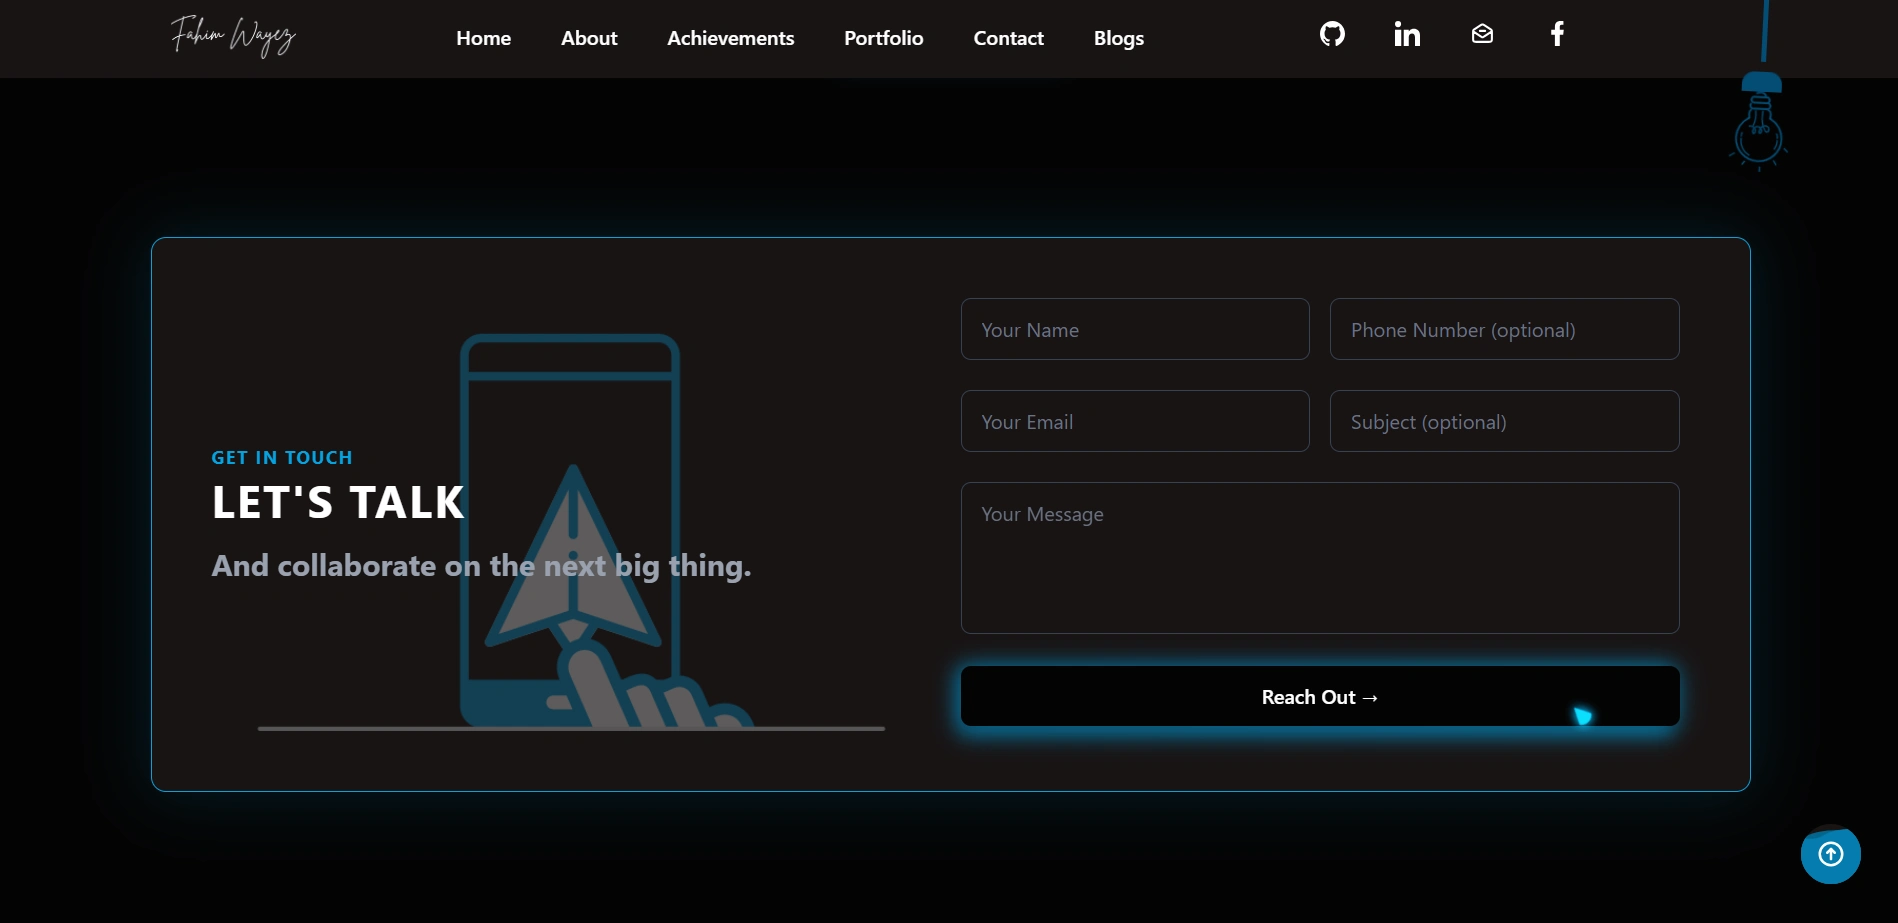Open the Portfolio section
The width and height of the screenshot is (1898, 923).
click(883, 38)
